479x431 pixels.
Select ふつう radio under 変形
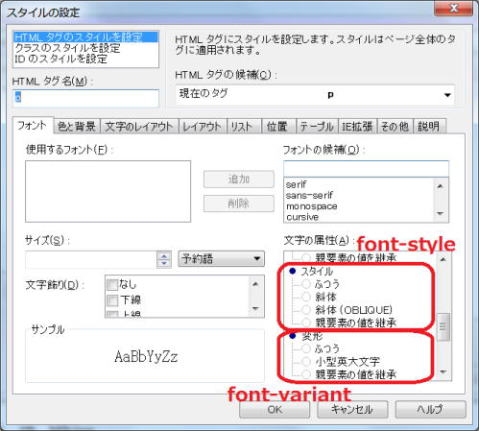(x=306, y=349)
